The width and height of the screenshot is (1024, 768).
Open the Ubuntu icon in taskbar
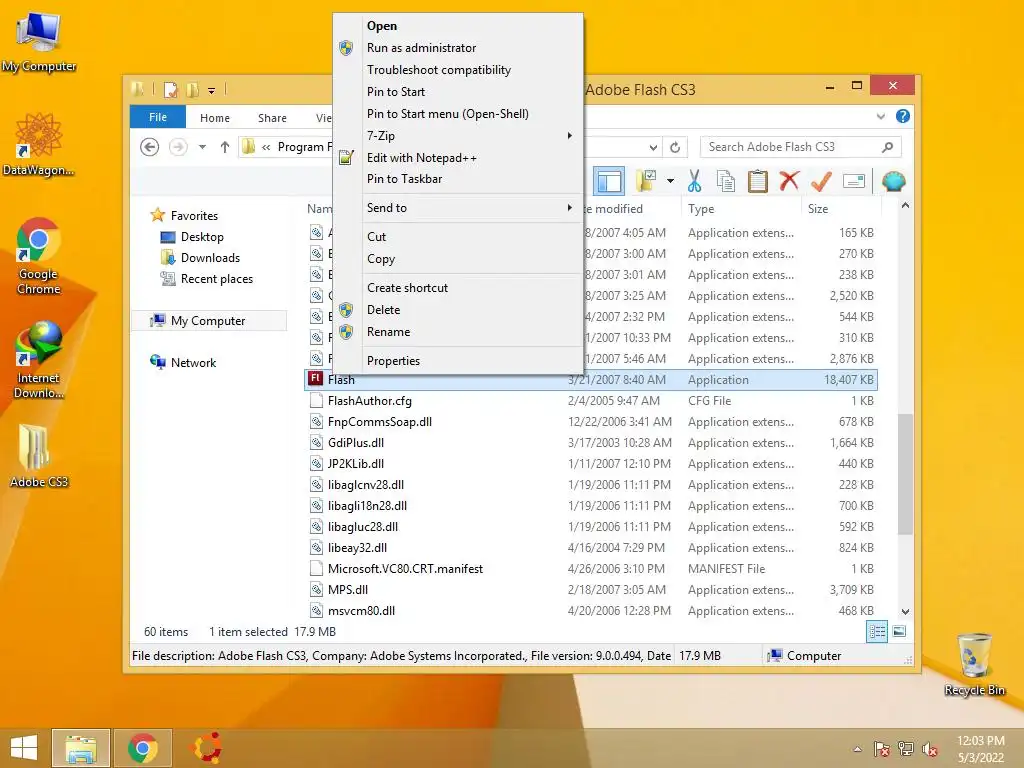pyautogui.click(x=206, y=748)
